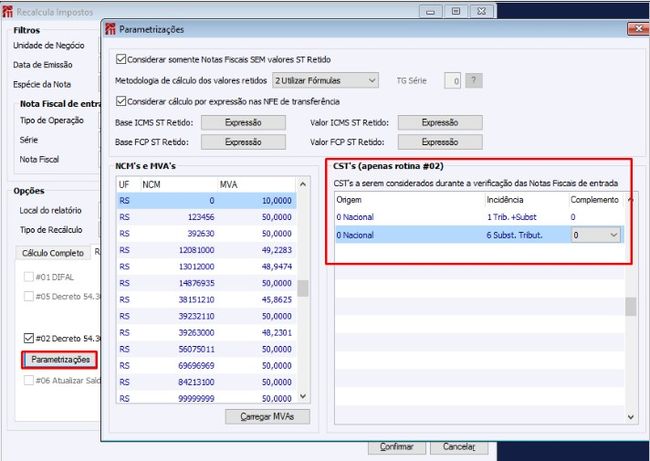Click the Parametrizações window title icon

click(x=110, y=29)
